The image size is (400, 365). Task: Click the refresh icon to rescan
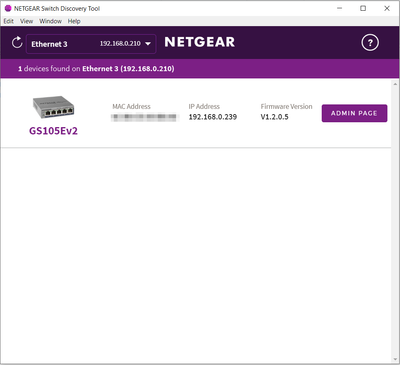17,43
